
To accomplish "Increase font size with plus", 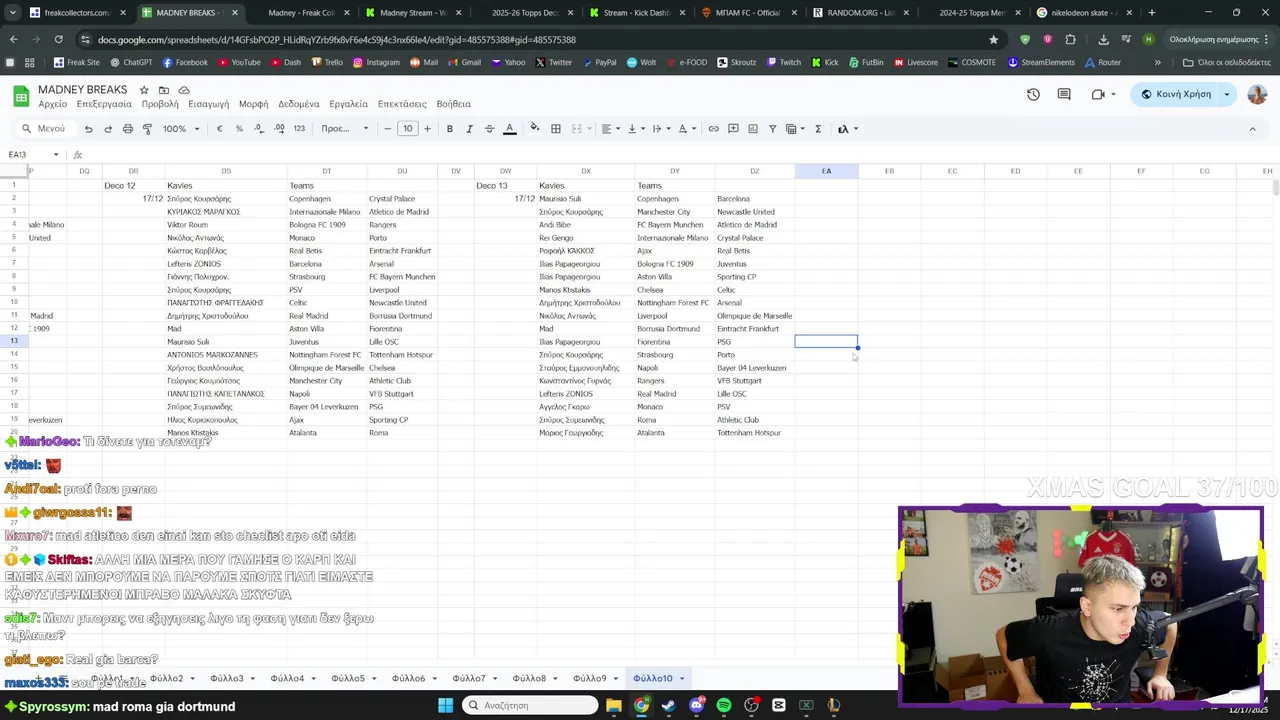I will 427,129.
